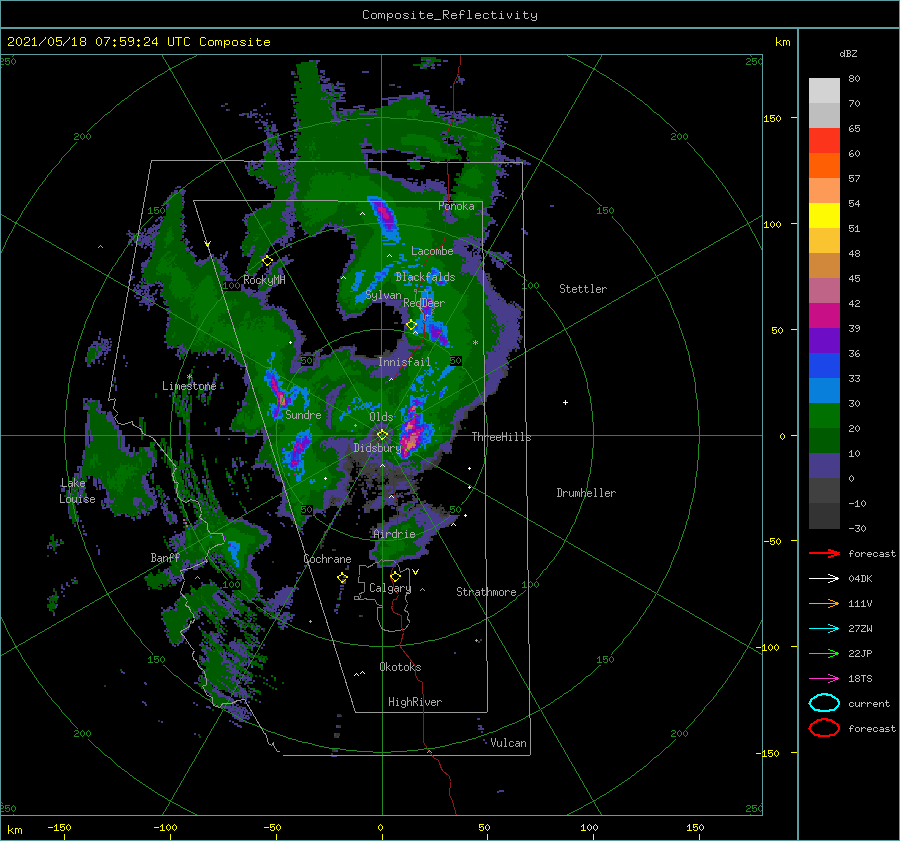Click the cyan 27ZW arrow icon
Image resolution: width=900 pixels, height=841 pixels.
[x=824, y=628]
